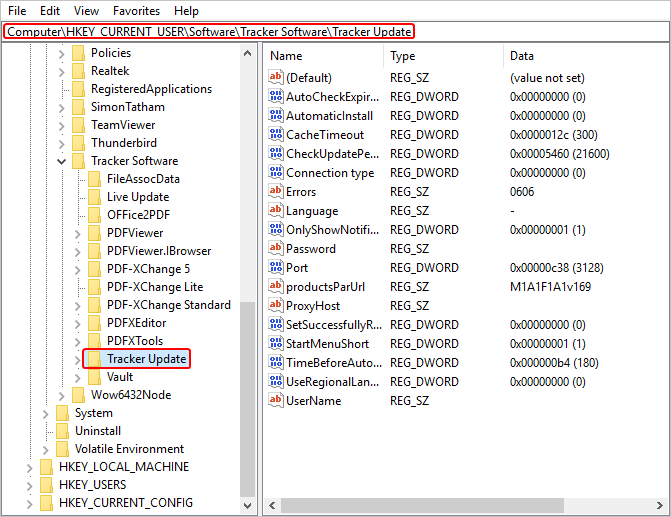Select the Thunderbird key label
This screenshot has height=517, width=671.
124,143
